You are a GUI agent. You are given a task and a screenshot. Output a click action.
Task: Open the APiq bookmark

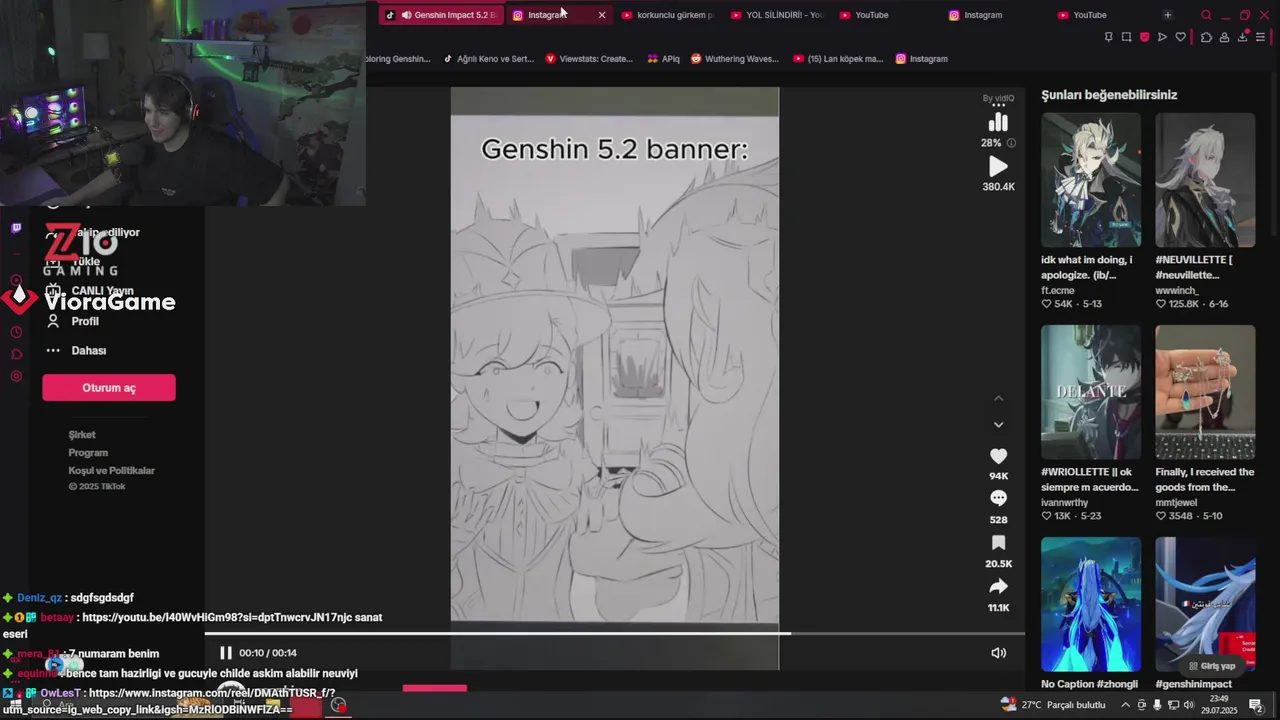[663, 59]
